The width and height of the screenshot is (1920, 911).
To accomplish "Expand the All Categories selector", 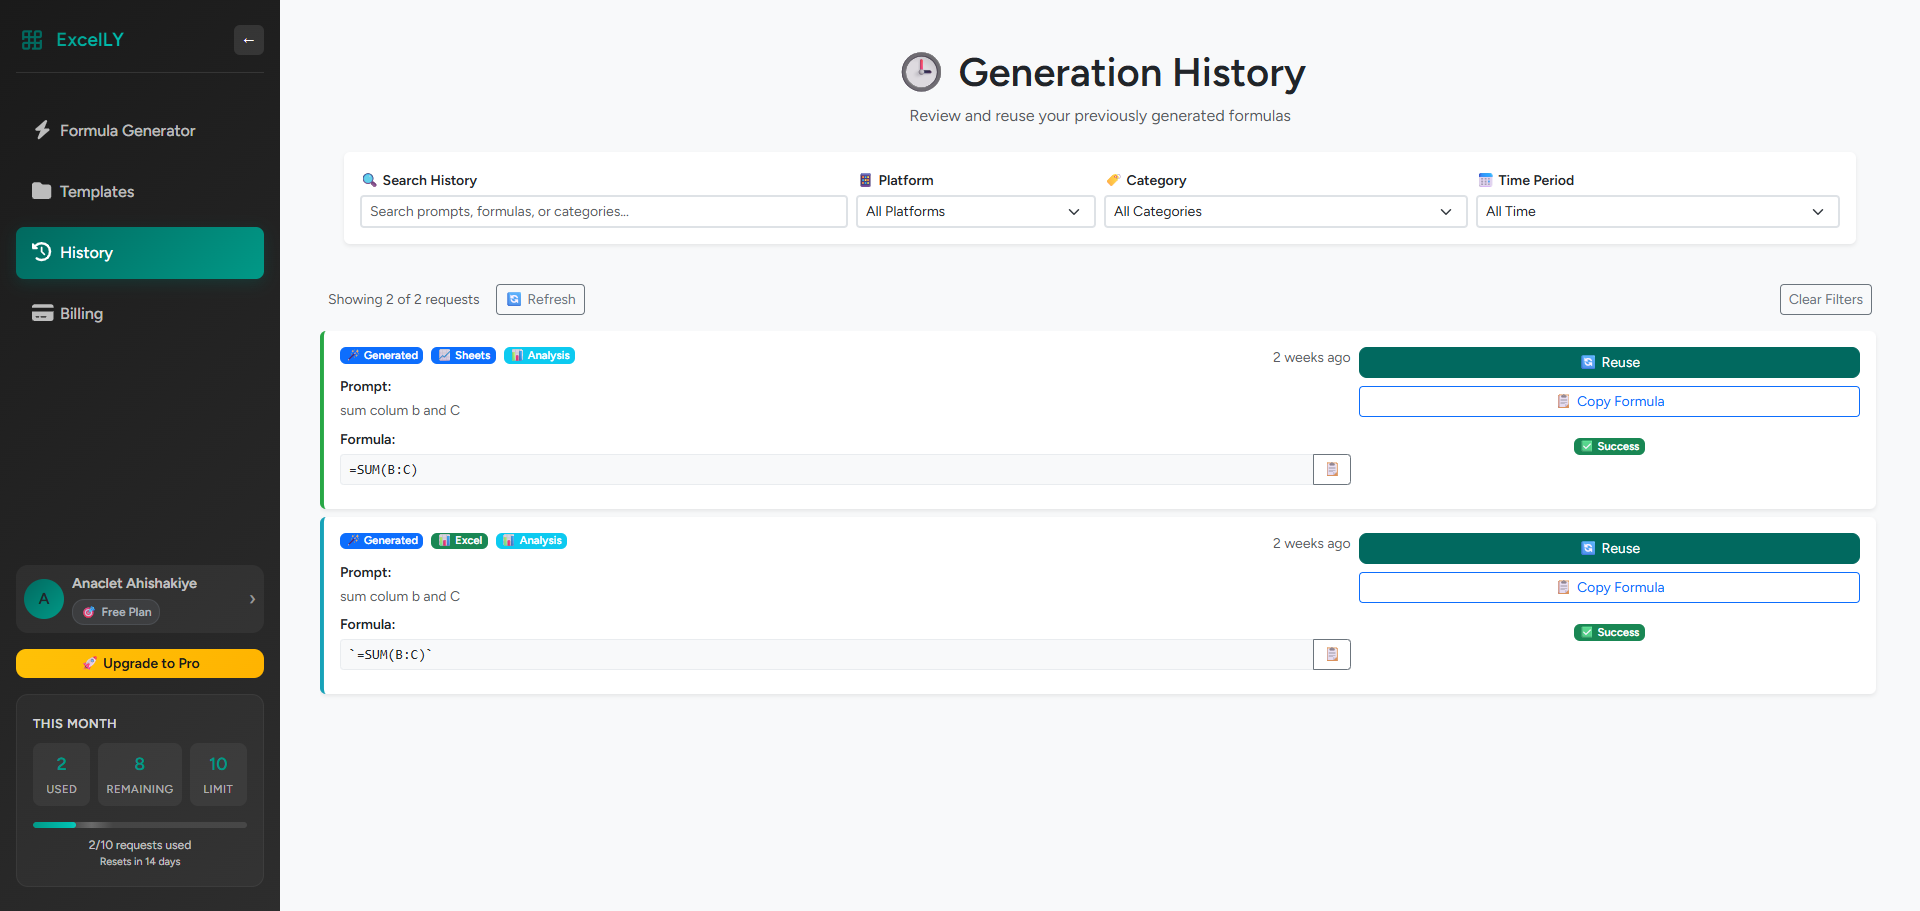I will tap(1284, 211).
